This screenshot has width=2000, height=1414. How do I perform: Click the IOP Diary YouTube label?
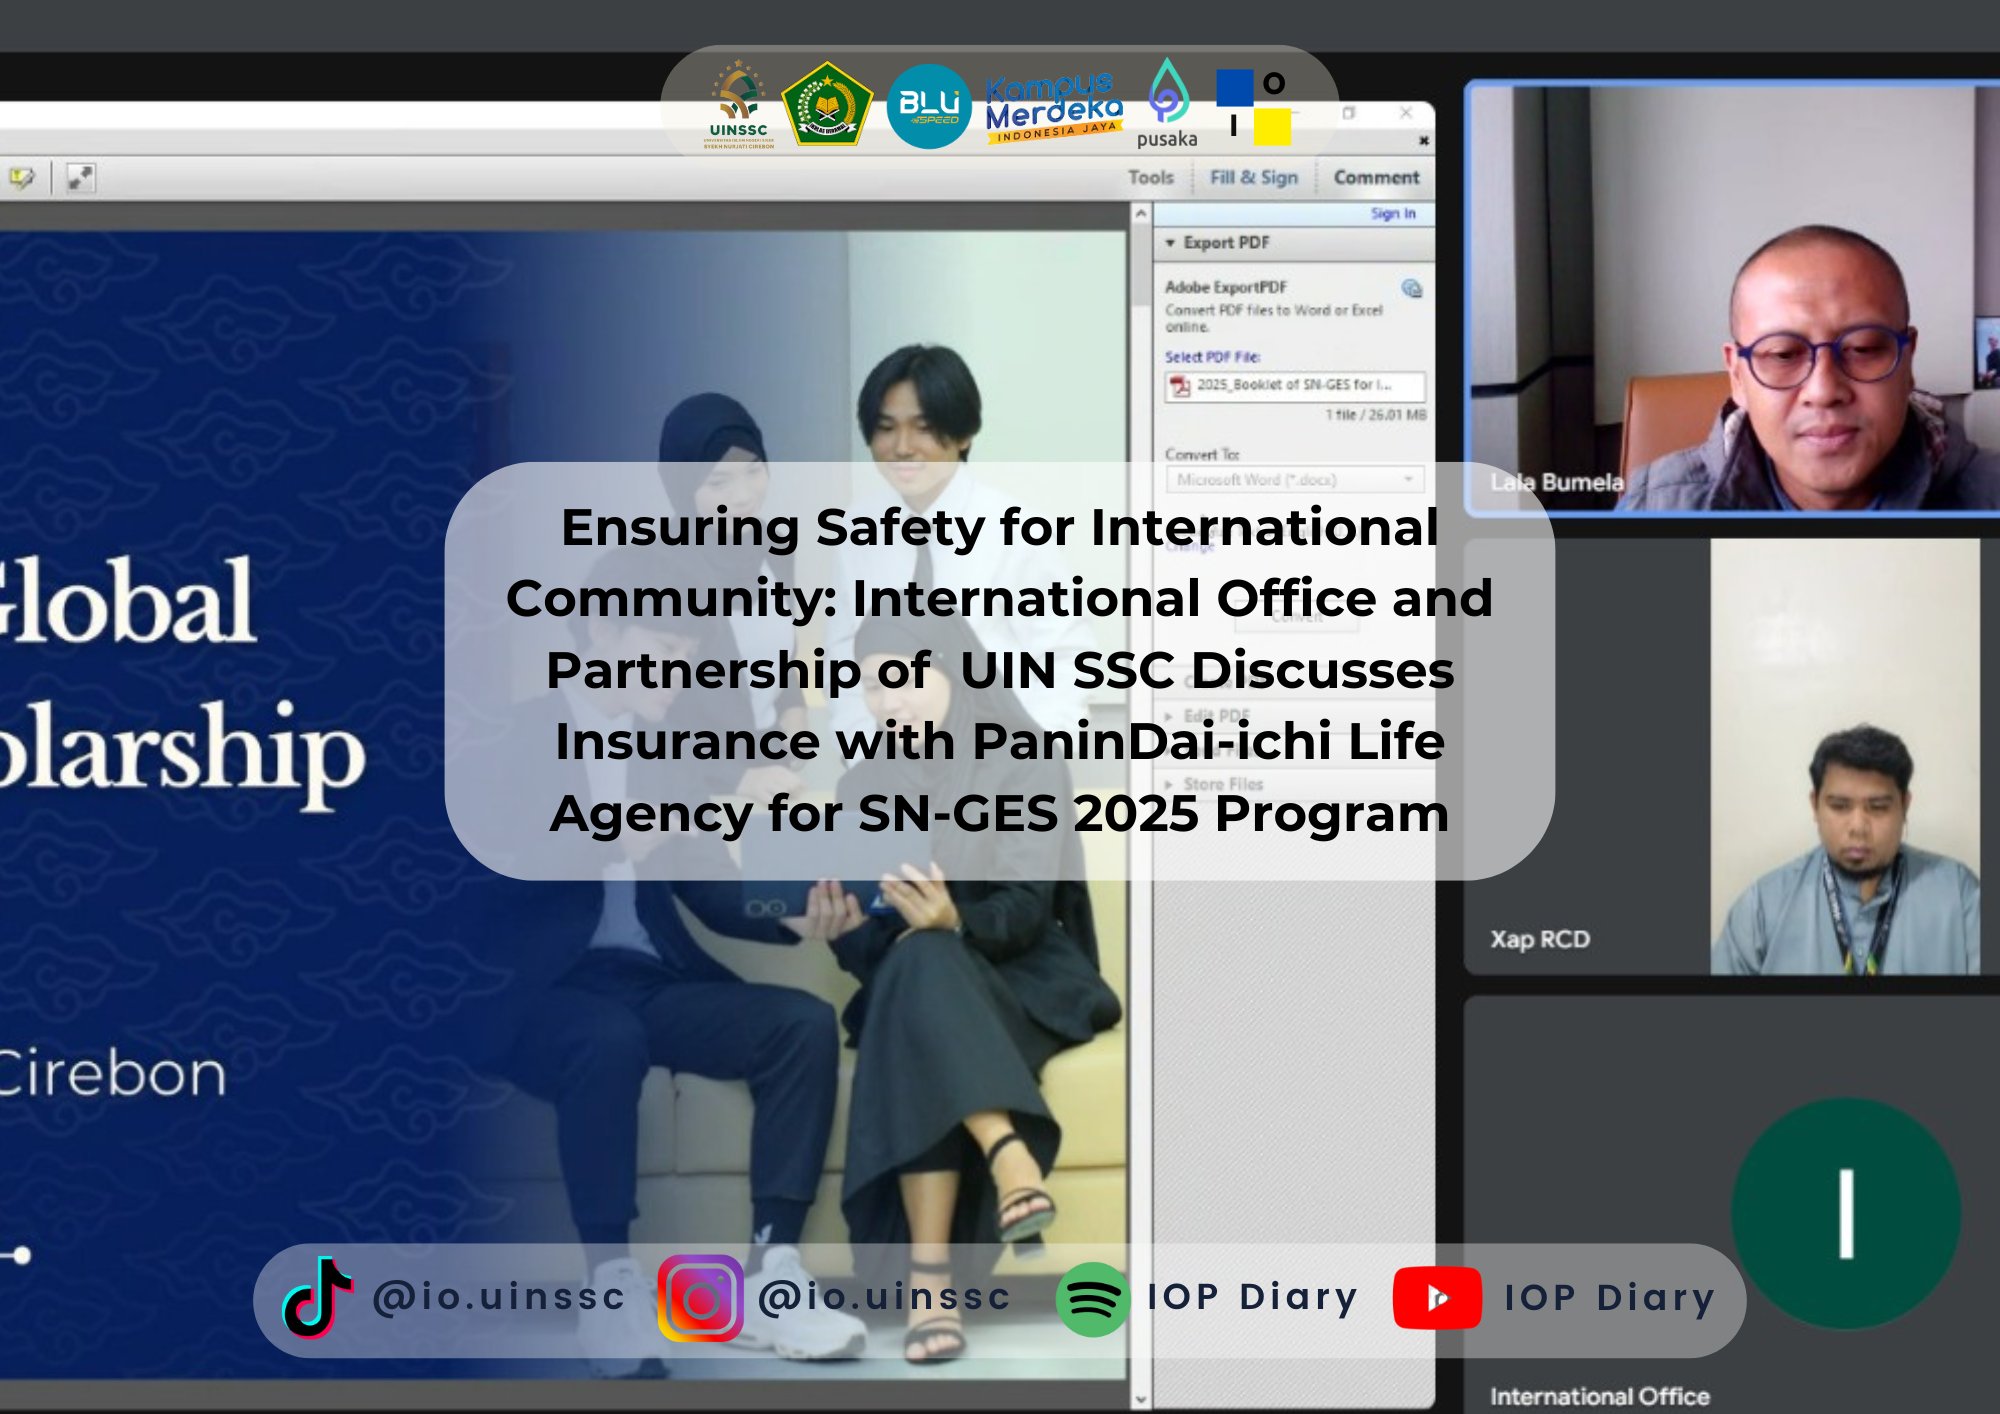coord(1609,1298)
